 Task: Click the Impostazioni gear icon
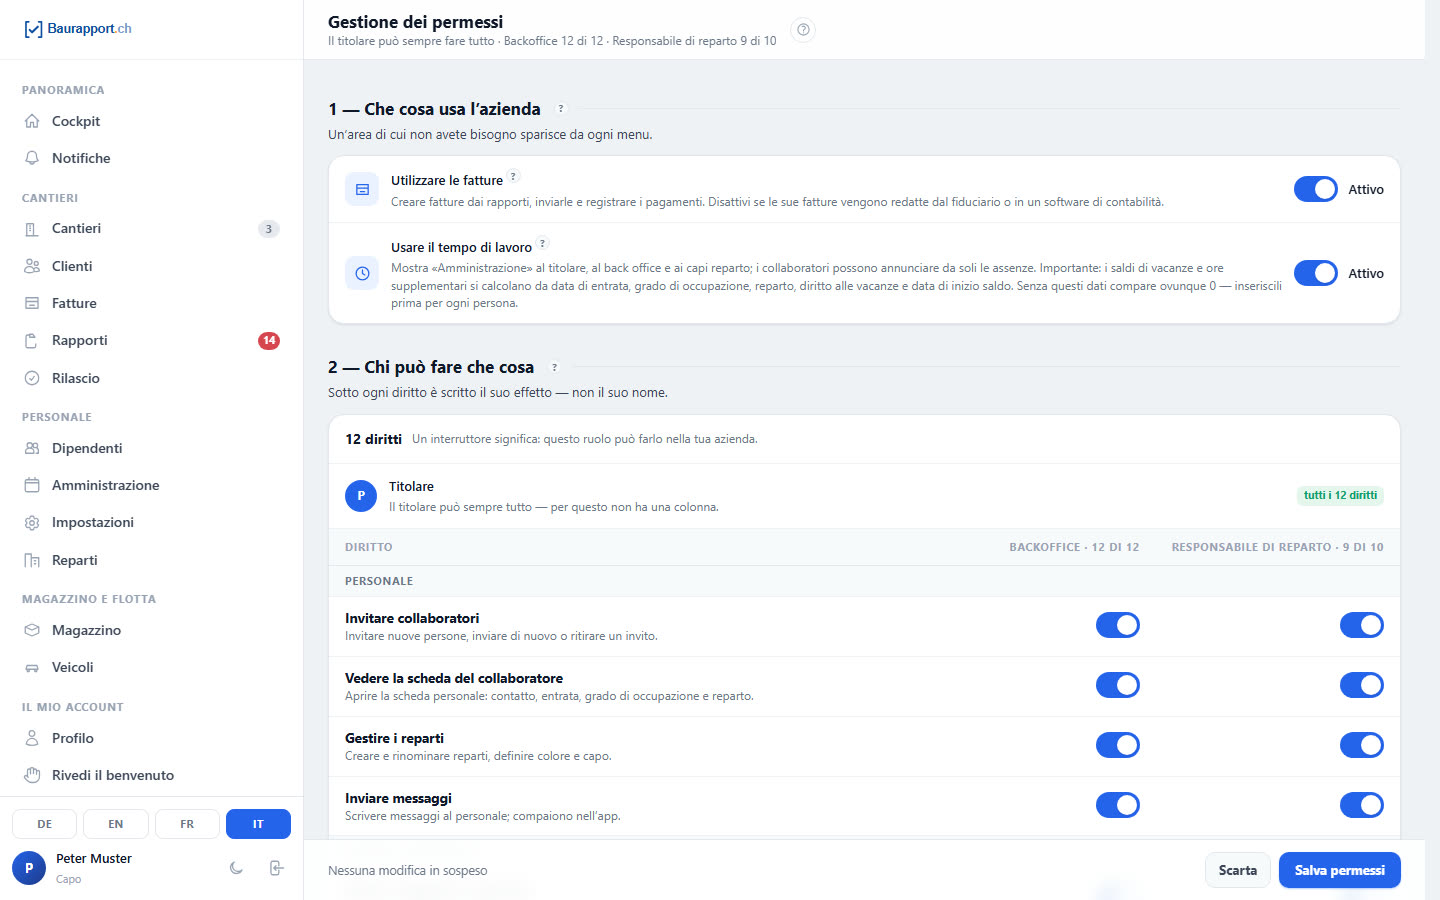pyautogui.click(x=32, y=522)
